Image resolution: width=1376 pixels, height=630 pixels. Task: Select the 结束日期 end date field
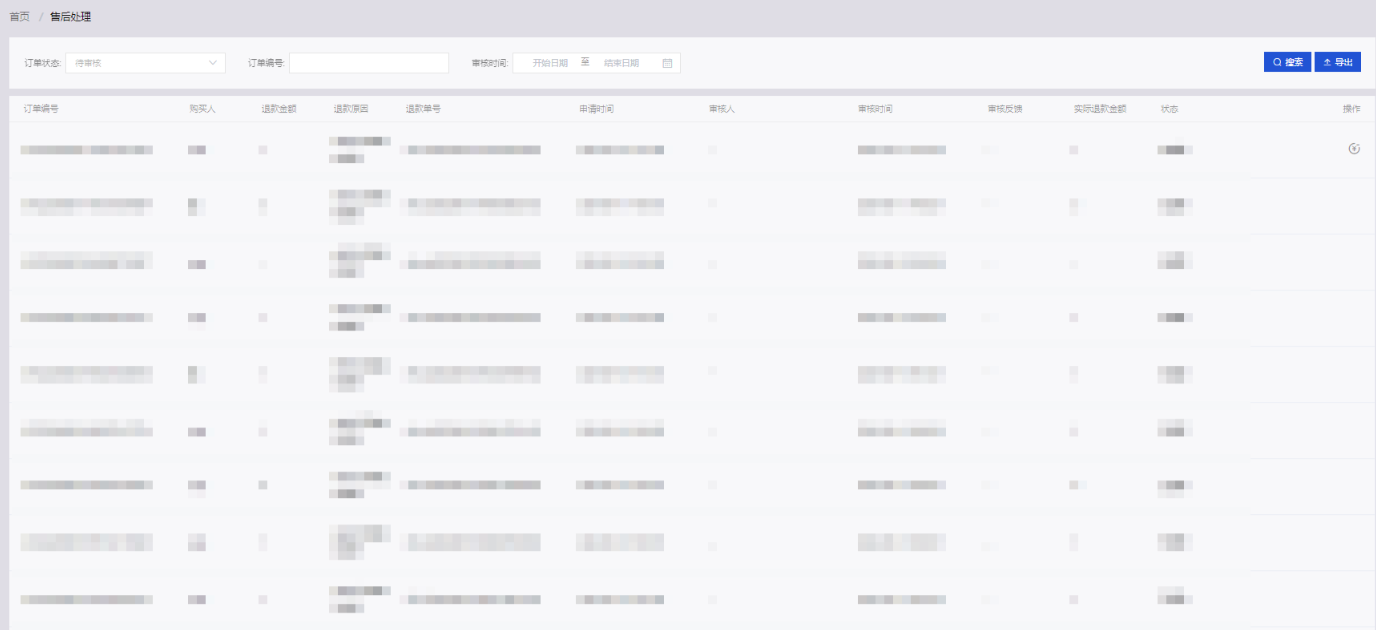click(621, 63)
